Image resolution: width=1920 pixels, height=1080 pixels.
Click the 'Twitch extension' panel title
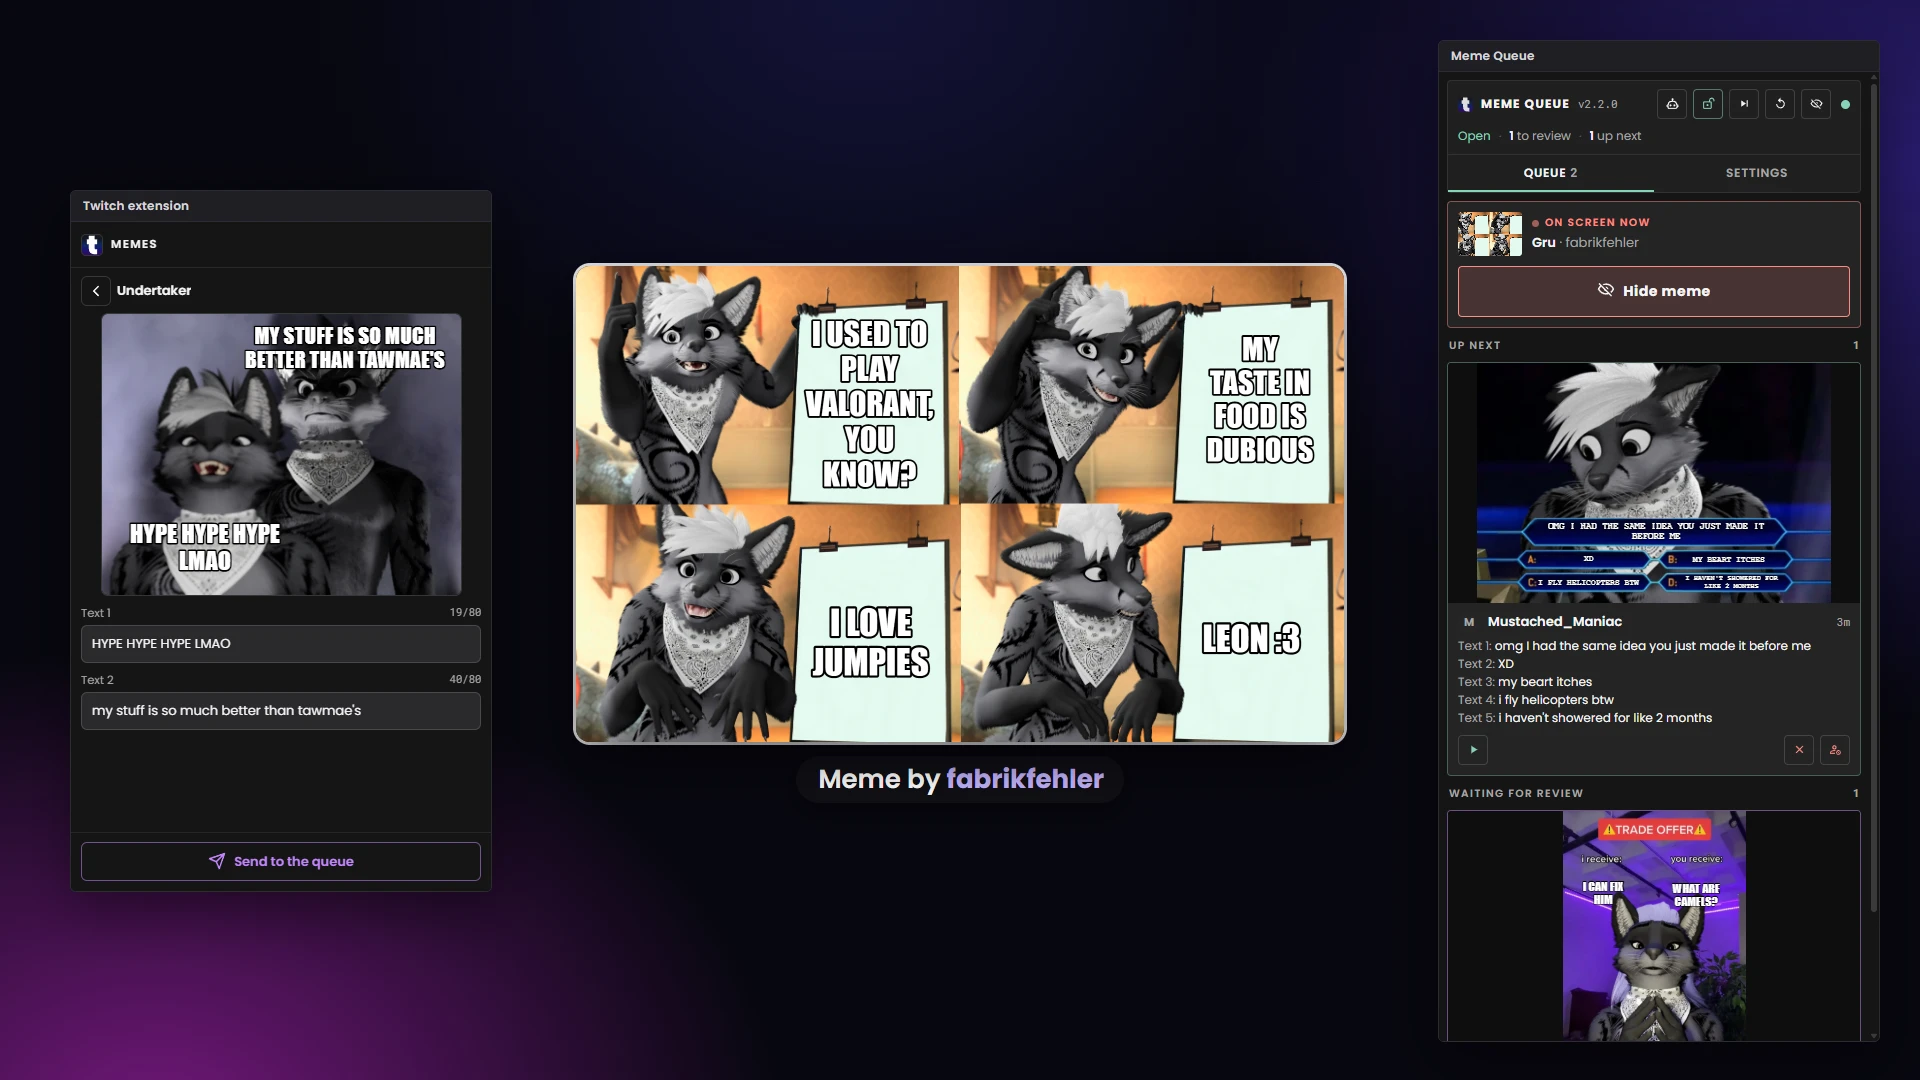136,206
